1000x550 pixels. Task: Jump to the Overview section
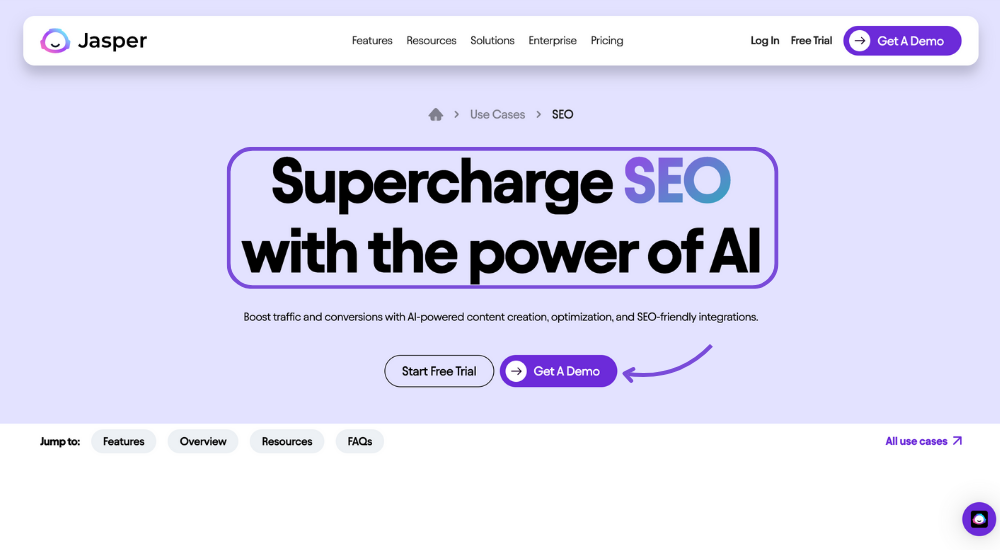tap(203, 442)
